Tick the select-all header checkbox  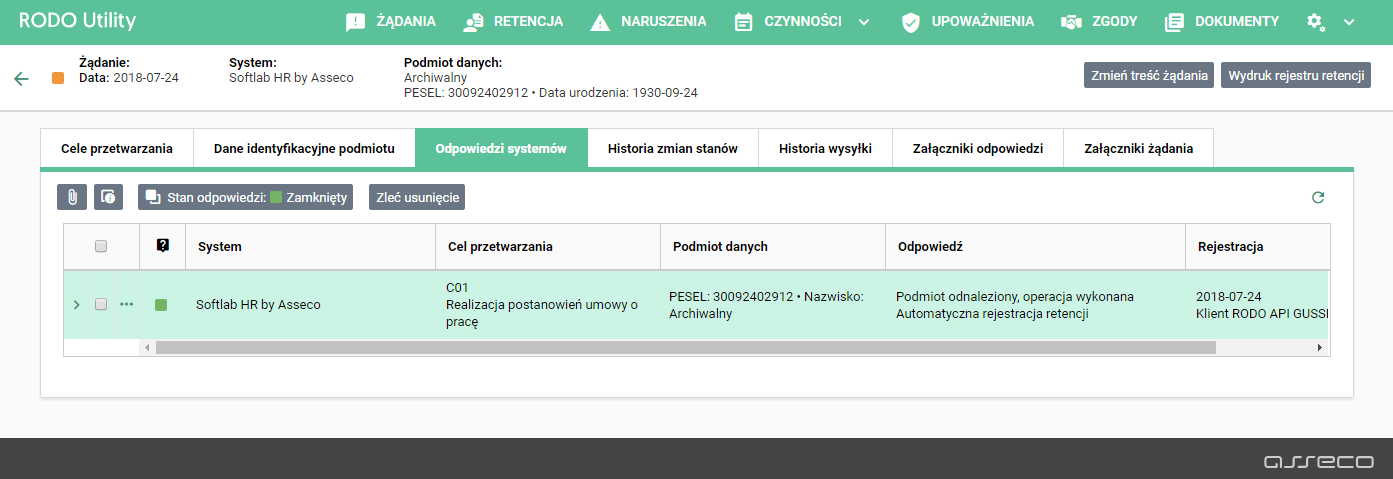(x=101, y=246)
